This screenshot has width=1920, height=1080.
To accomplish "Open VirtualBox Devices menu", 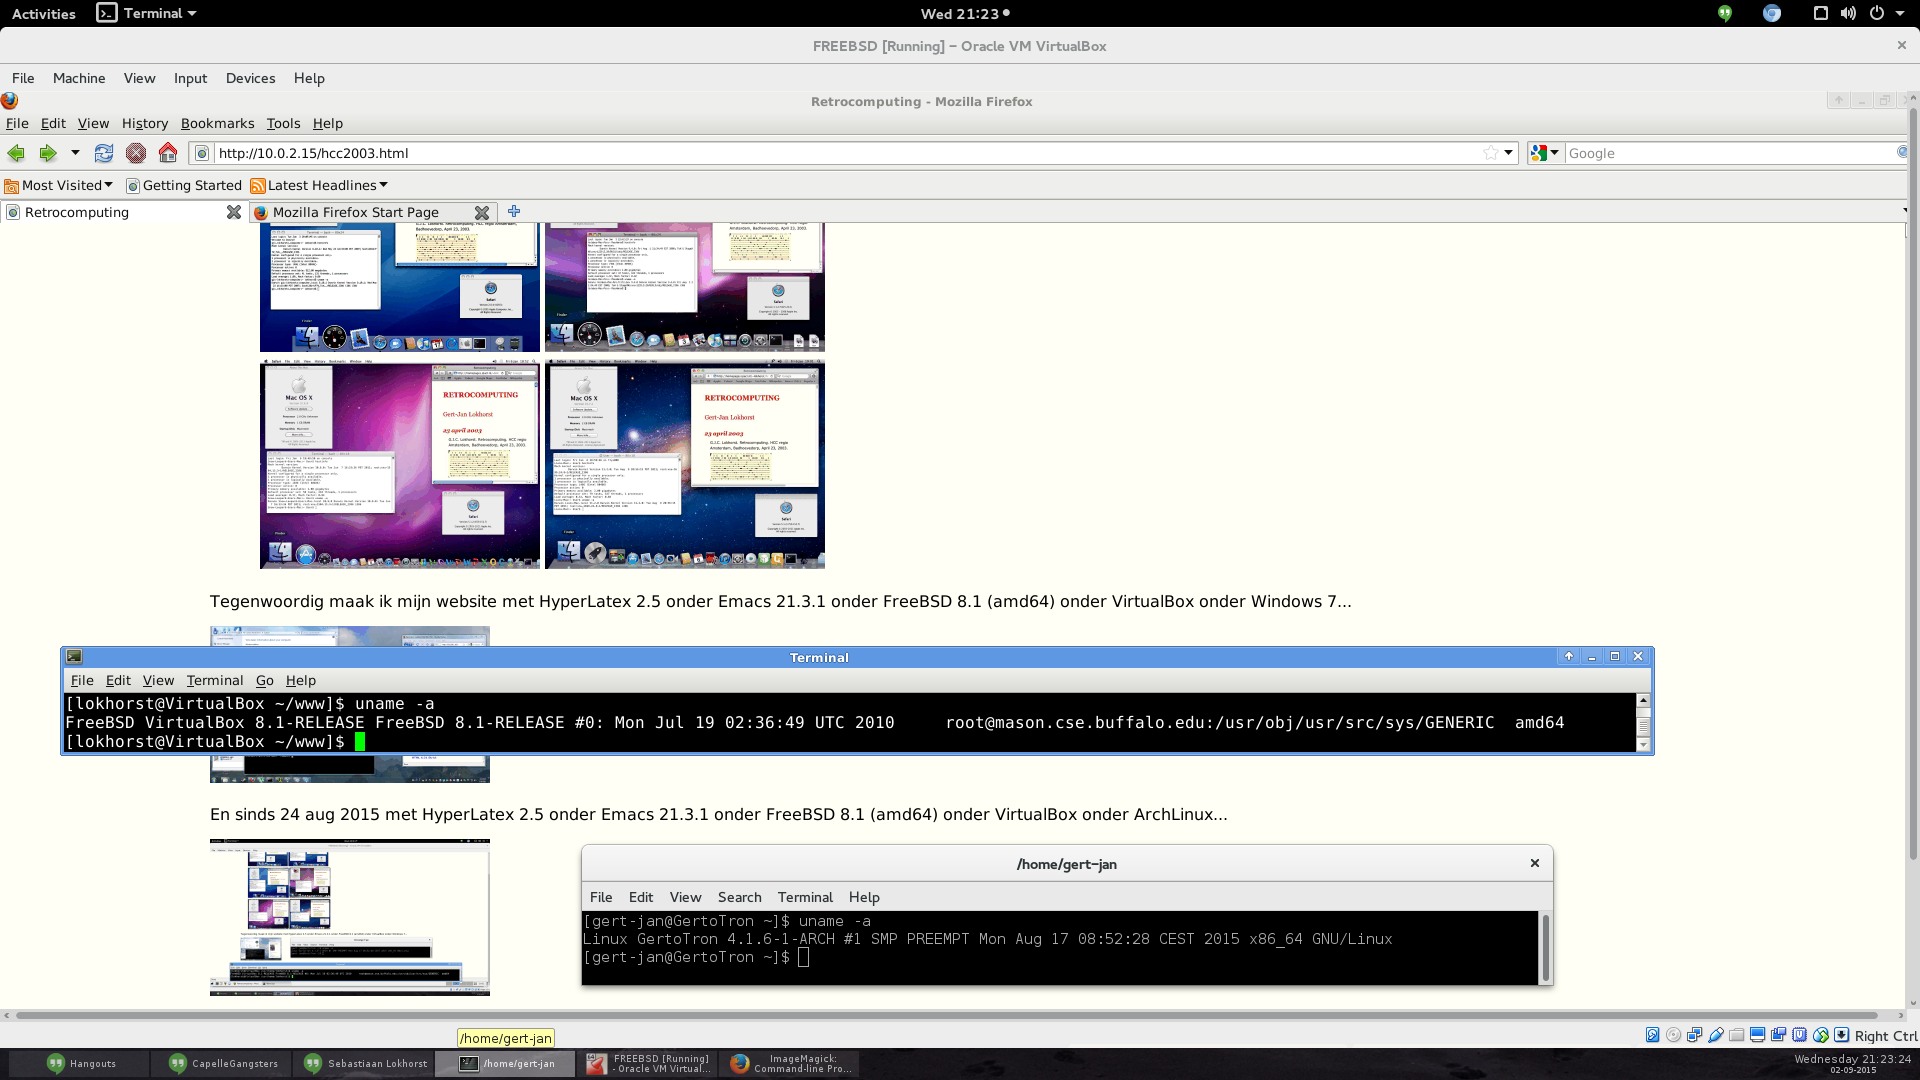I will 250,78.
